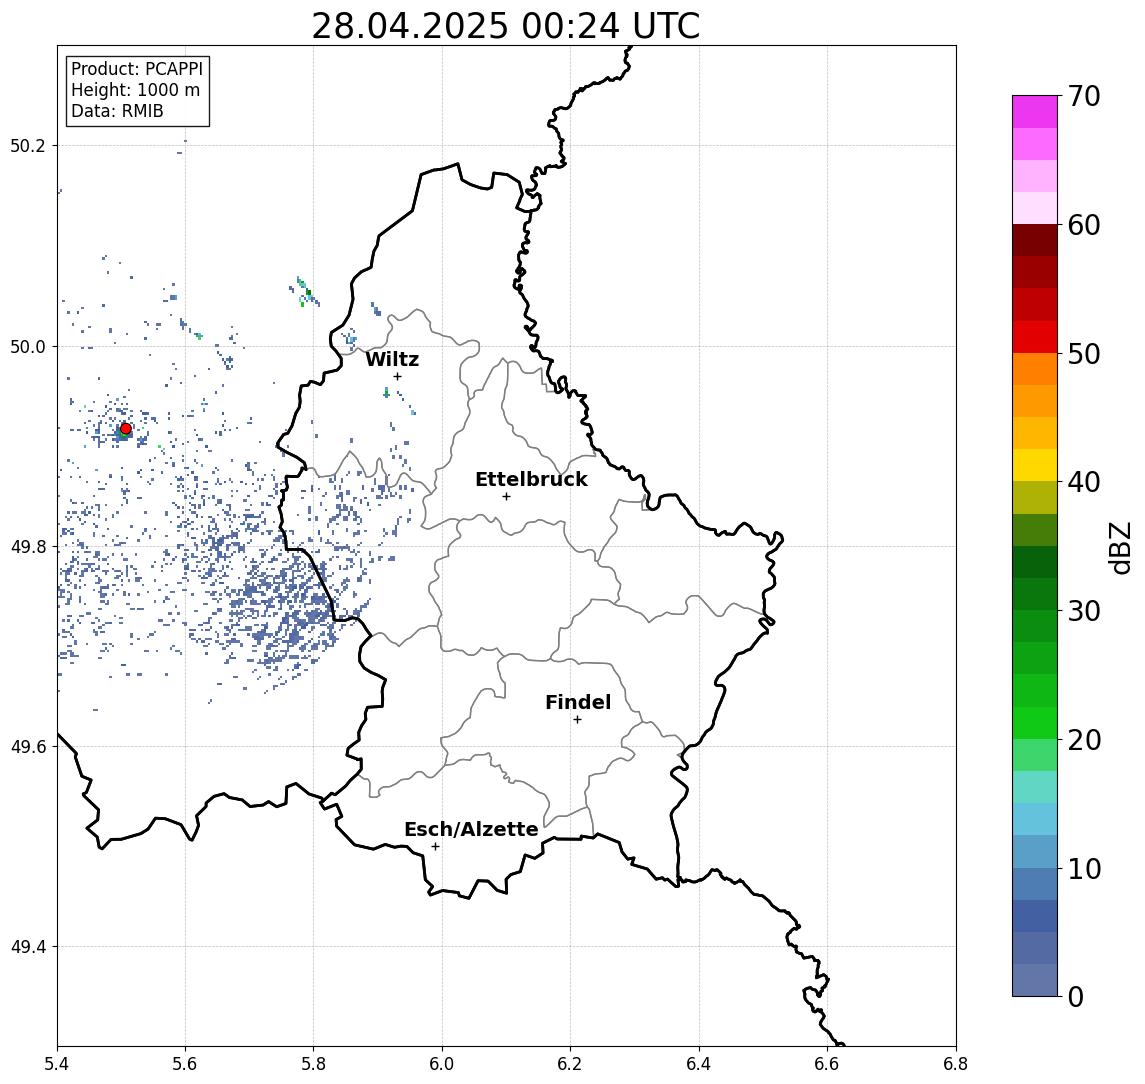Click the latitude tick label 49.4
Screen dimensions: 1145x1084
(27, 947)
